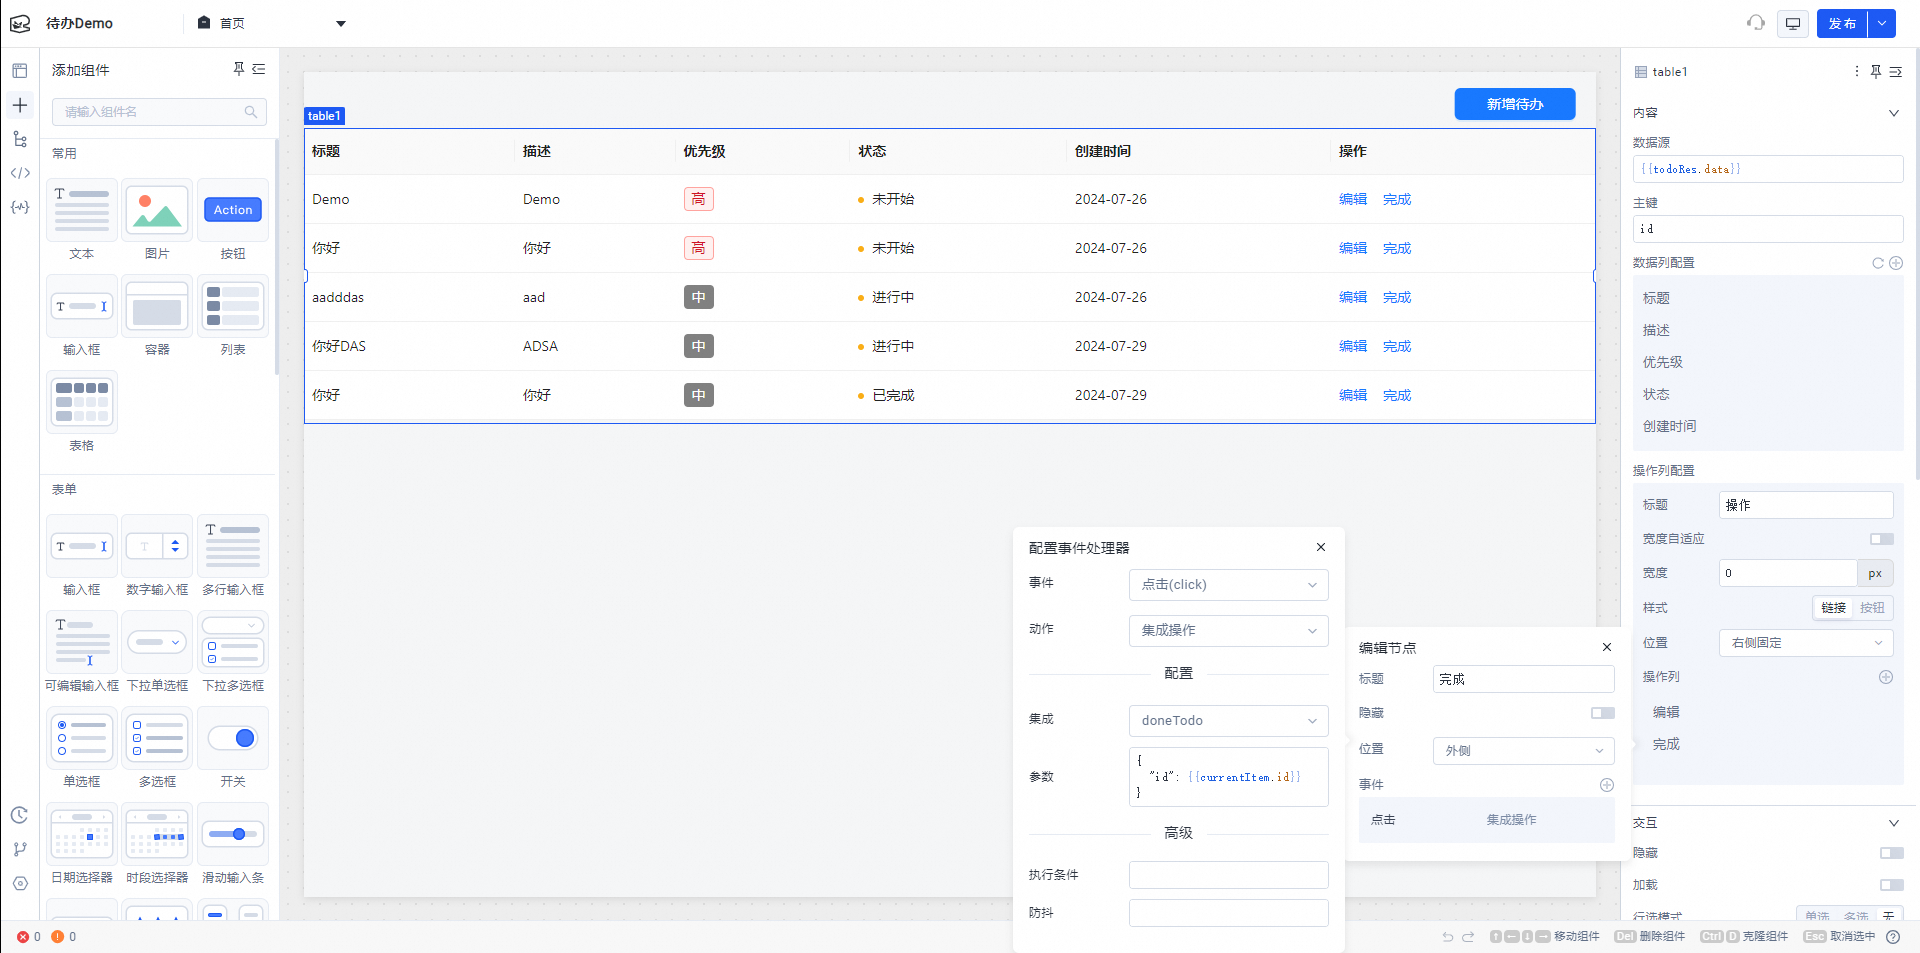This screenshot has height=953, width=1920.
Task: Select 编辑 in 操作列 list
Action: pos(1666,712)
